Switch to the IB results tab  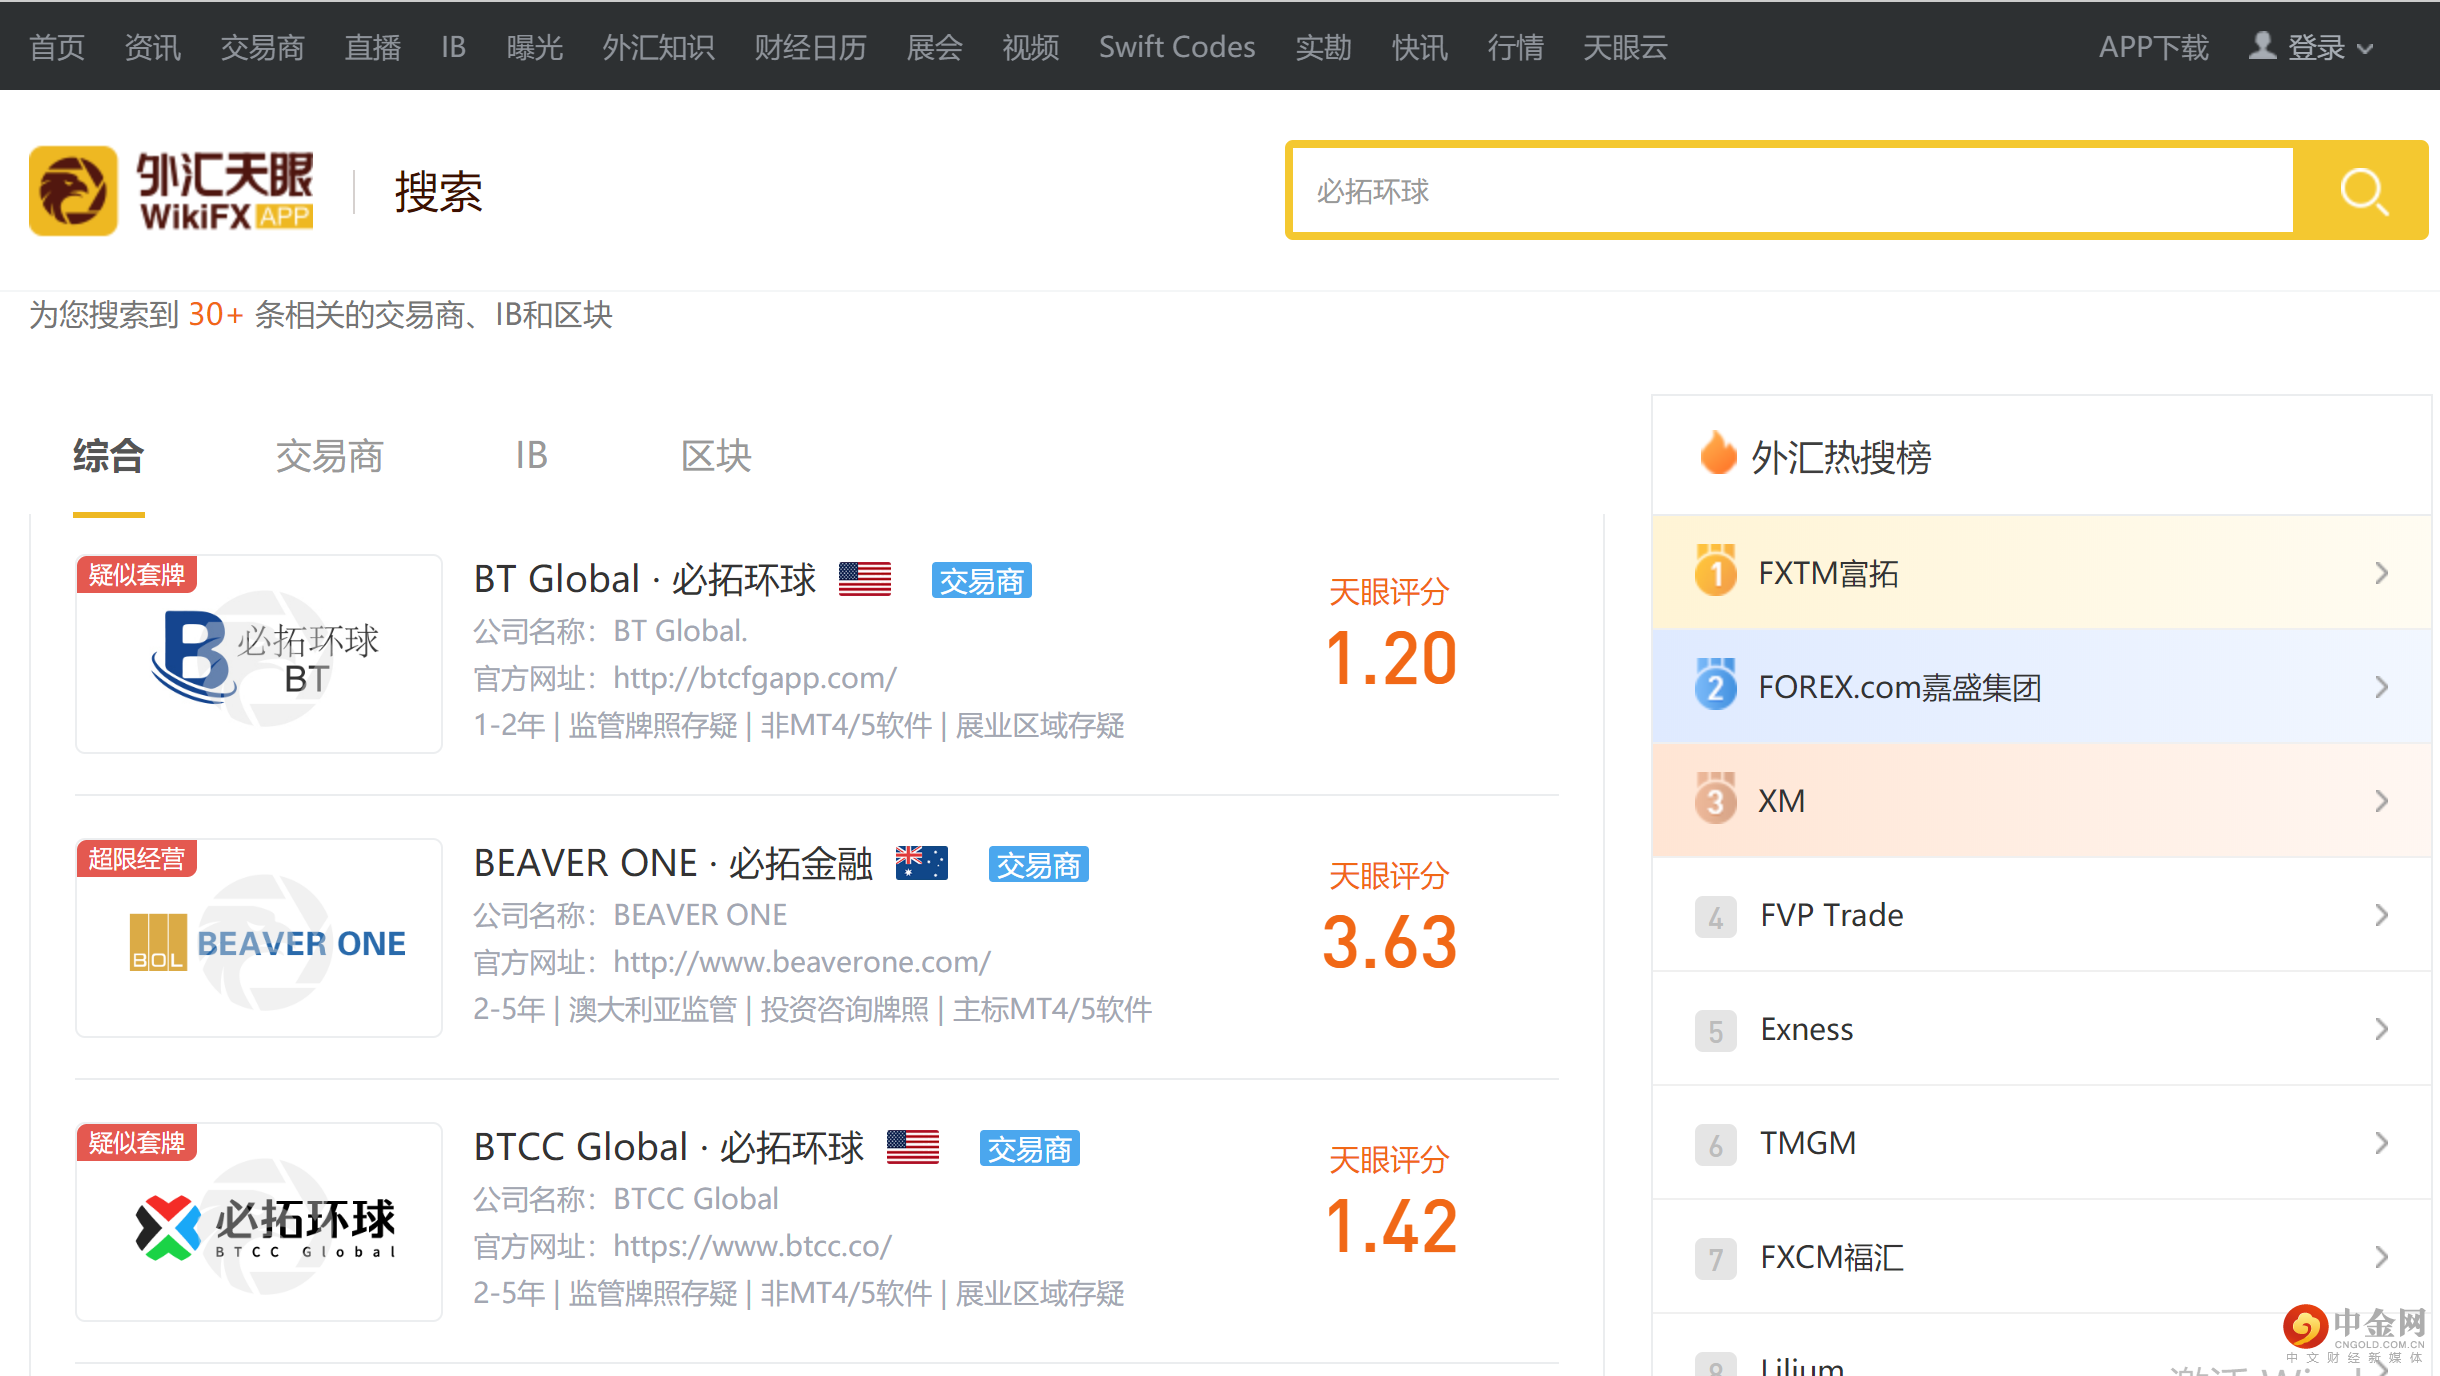tap(532, 456)
